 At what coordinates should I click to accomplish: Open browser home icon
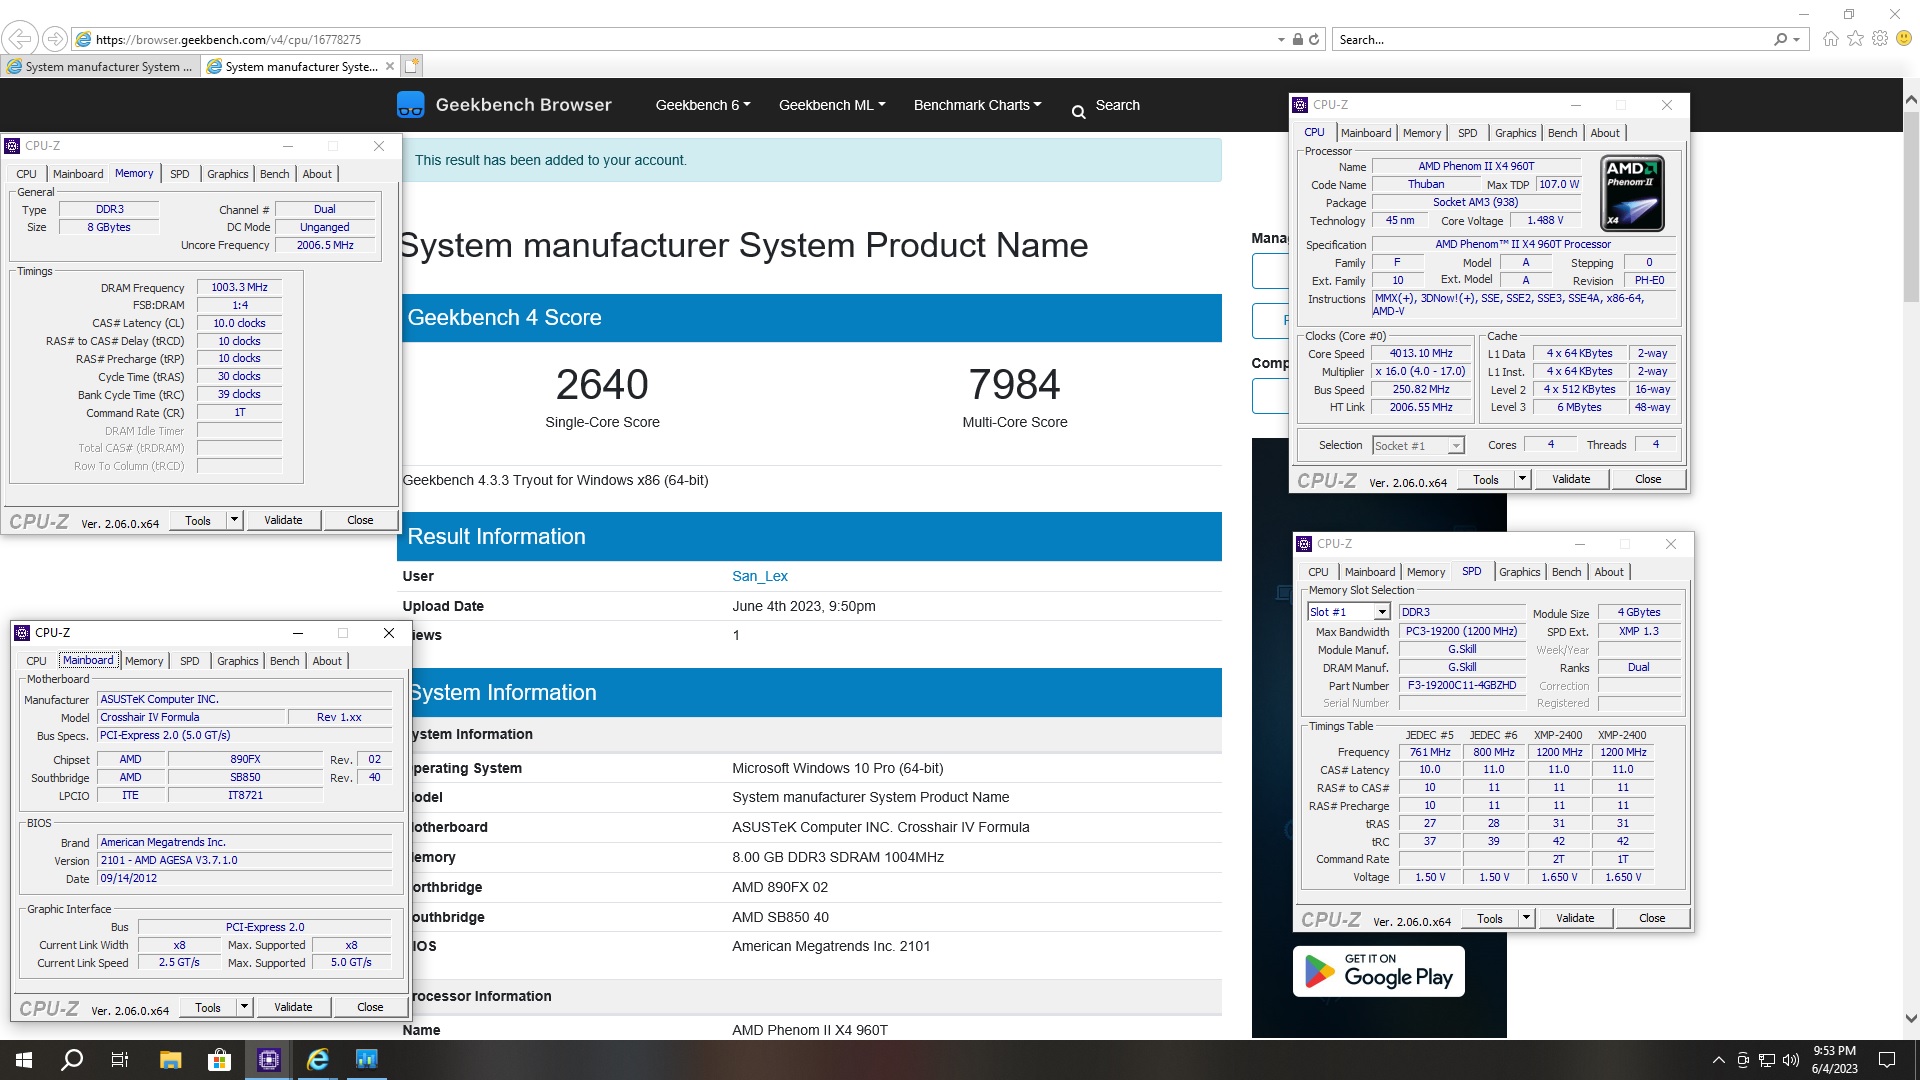pyautogui.click(x=1830, y=39)
